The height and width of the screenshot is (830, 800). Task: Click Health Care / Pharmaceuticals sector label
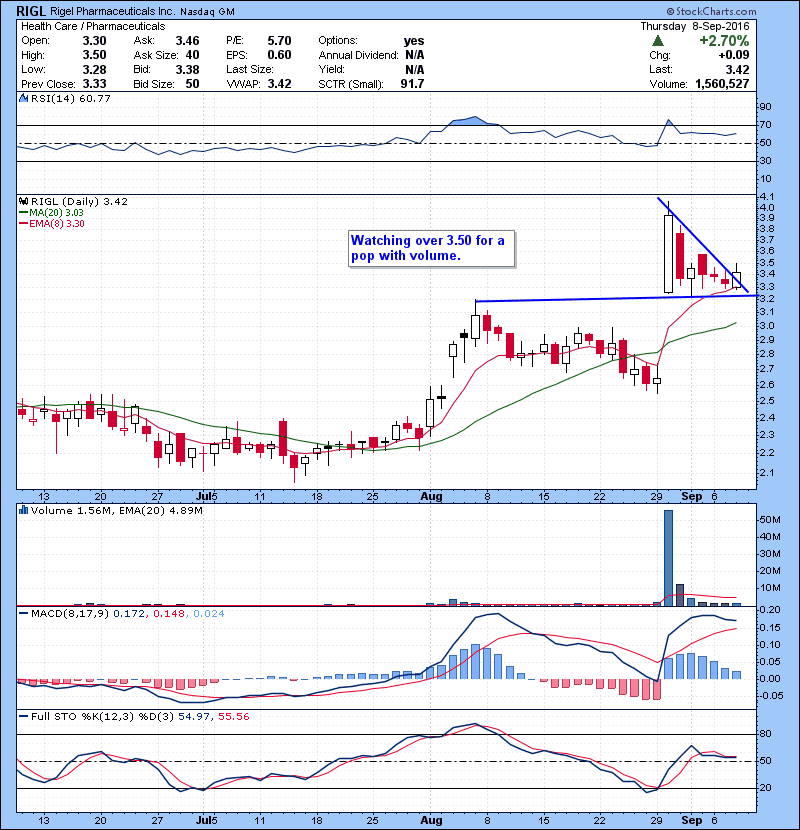pyautogui.click(x=93, y=26)
